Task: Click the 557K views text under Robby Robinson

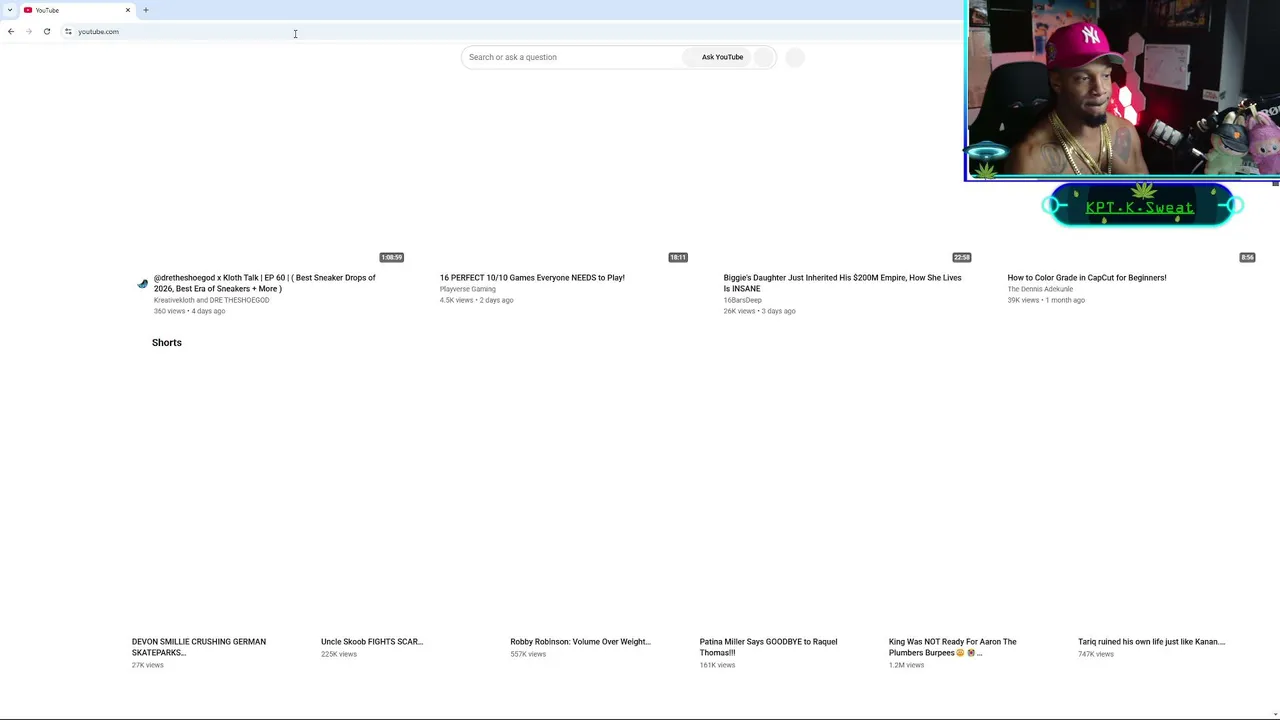Action: pos(528,654)
